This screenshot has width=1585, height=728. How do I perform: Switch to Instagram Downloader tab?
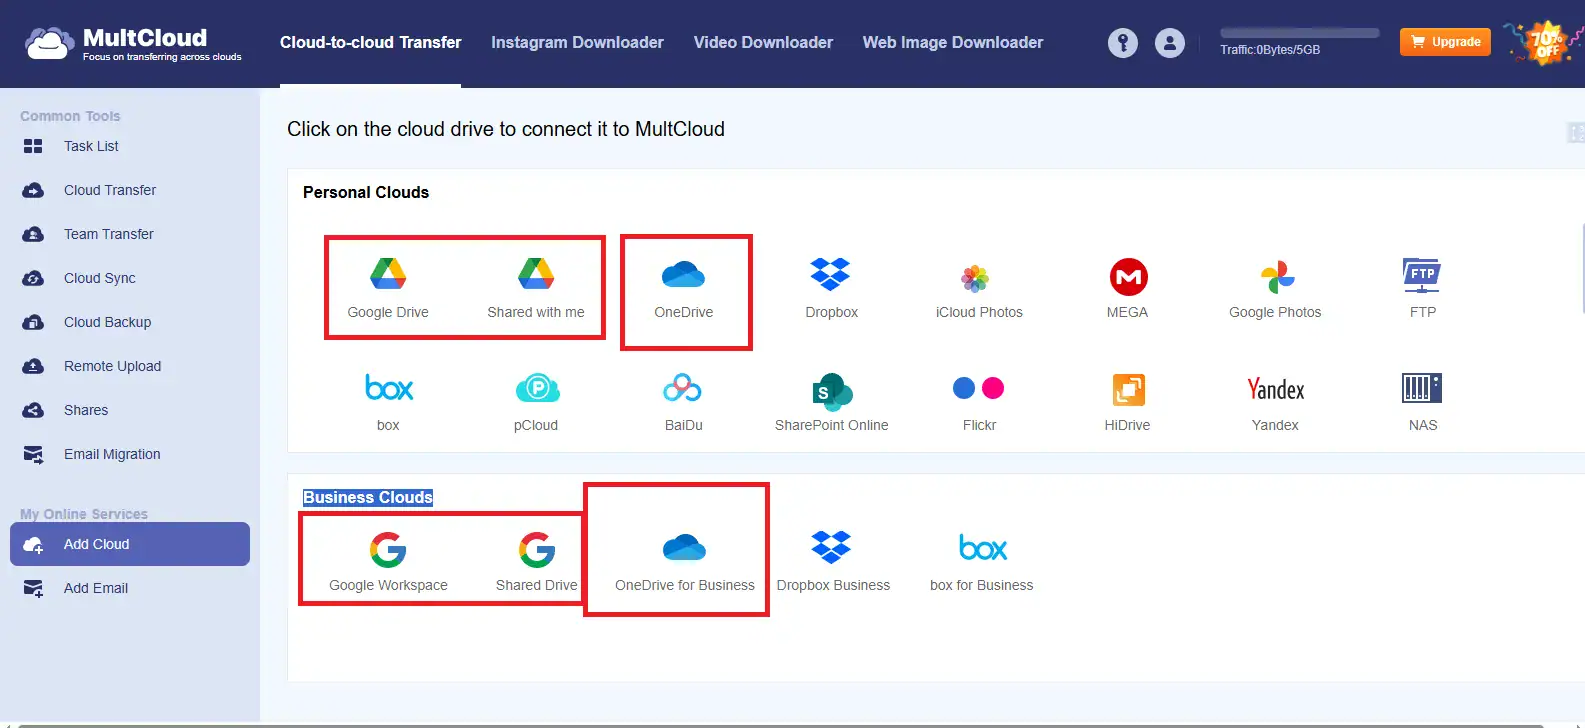pos(577,42)
